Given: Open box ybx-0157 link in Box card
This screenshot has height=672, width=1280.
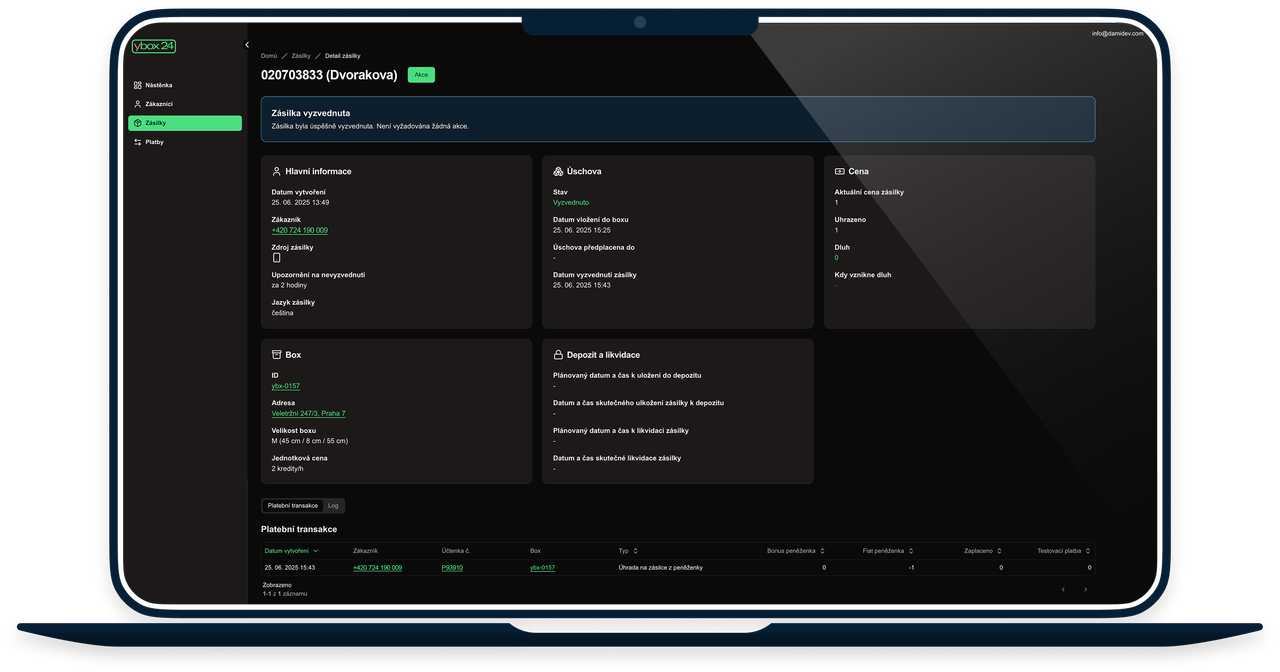Looking at the screenshot, I should (285, 386).
